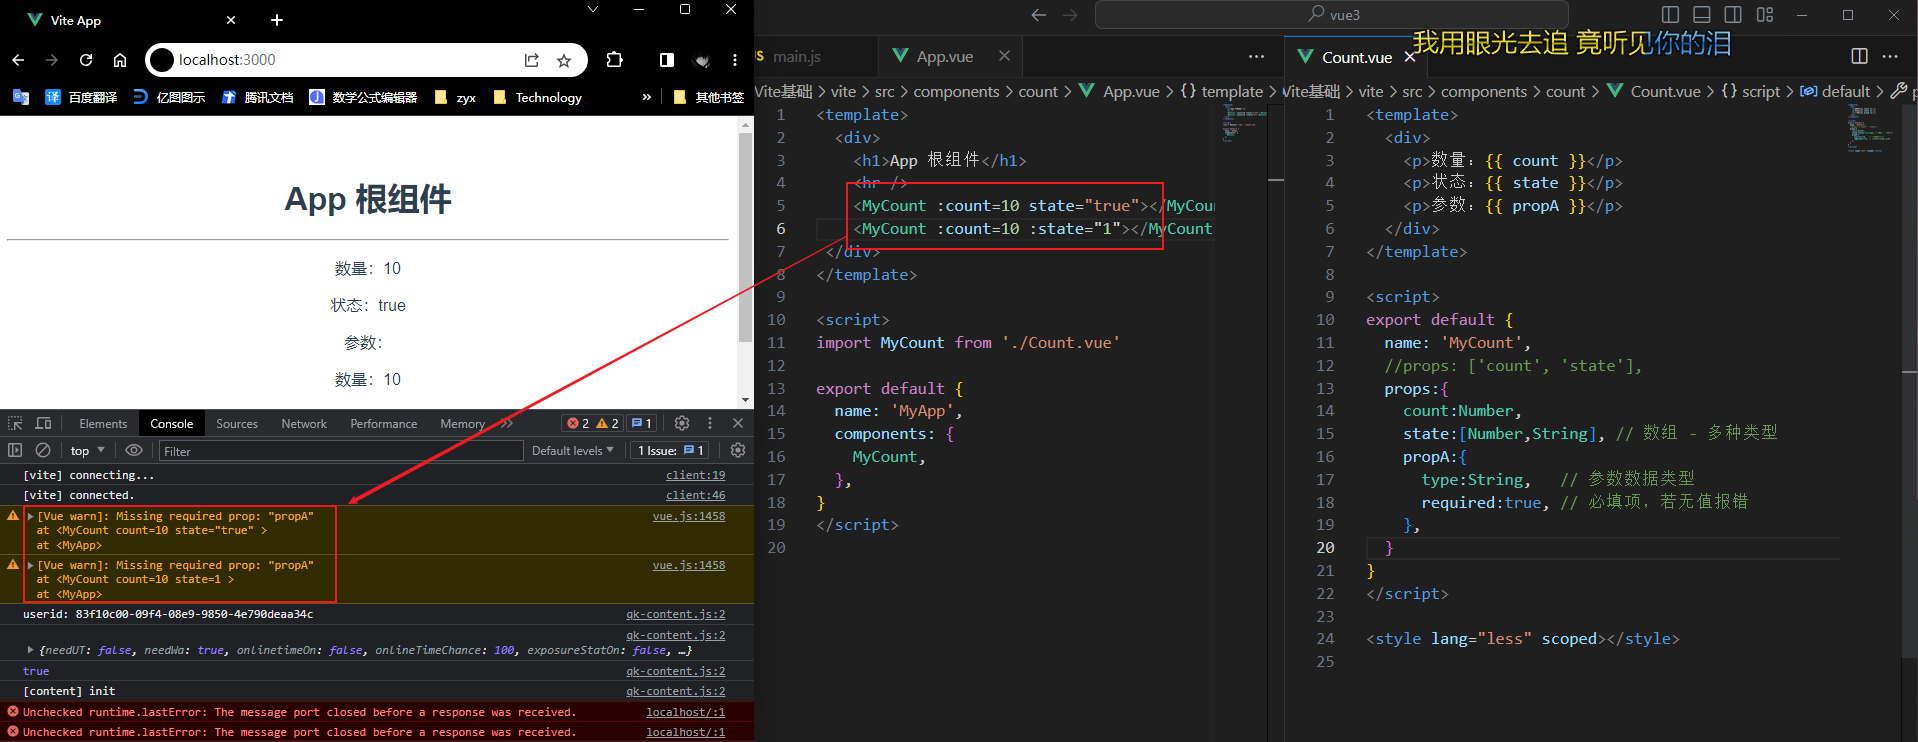1918x742 pixels.
Task: Customize VS Code layout icon
Action: 1765,15
